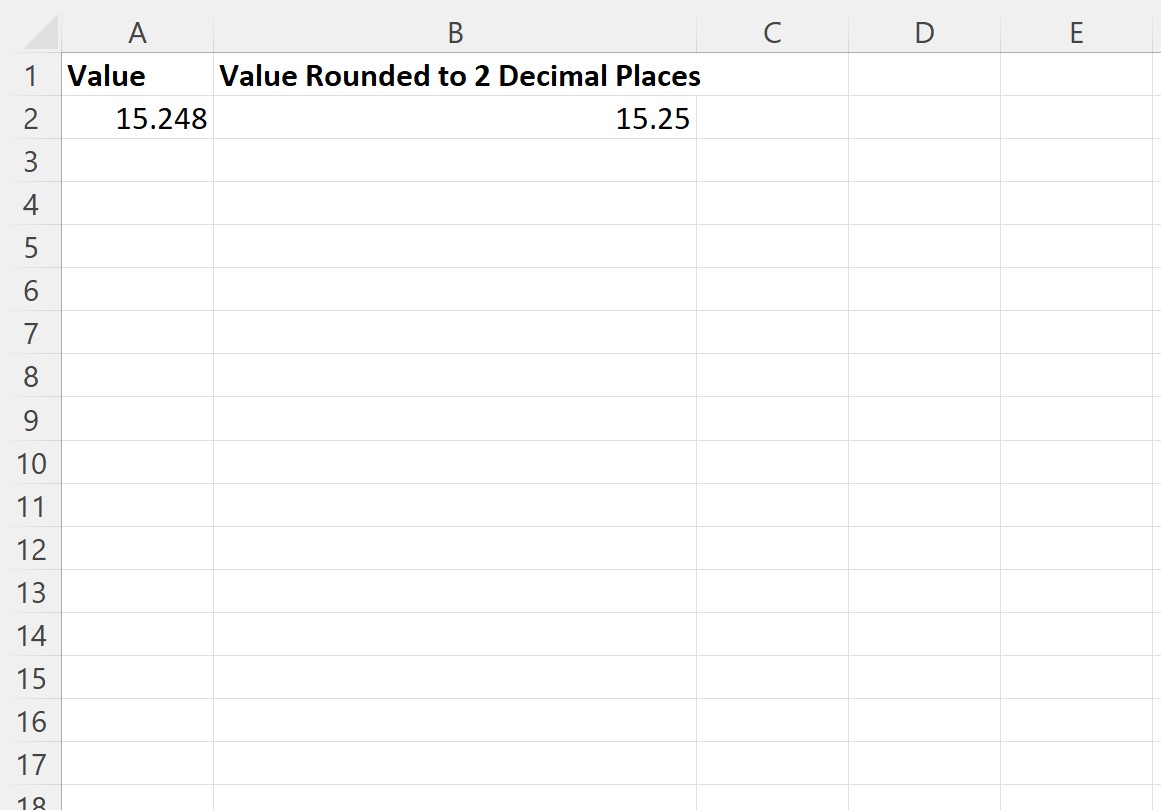Click the empty cell directly below 15.248
Viewport: 1161px width, 810px height.
(137, 161)
